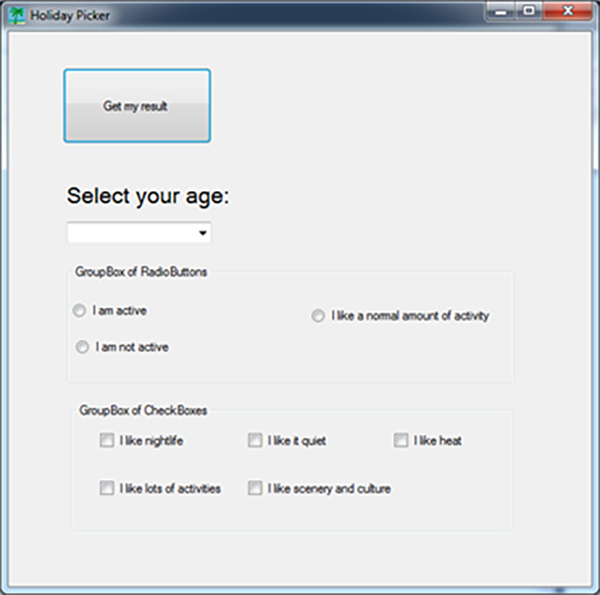
Task: Toggle the I like lots of activities checkbox
Action: point(106,489)
